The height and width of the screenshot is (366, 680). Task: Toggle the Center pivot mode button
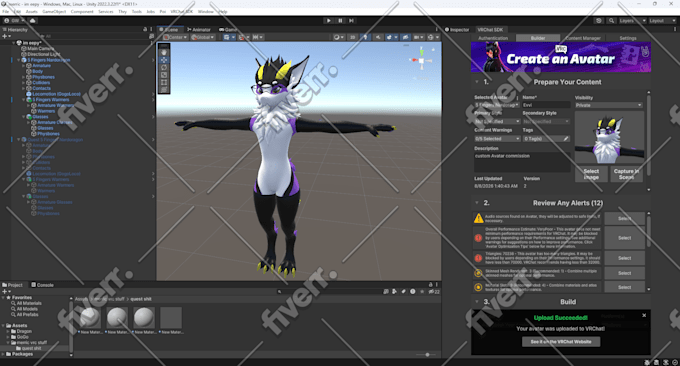[175, 37]
